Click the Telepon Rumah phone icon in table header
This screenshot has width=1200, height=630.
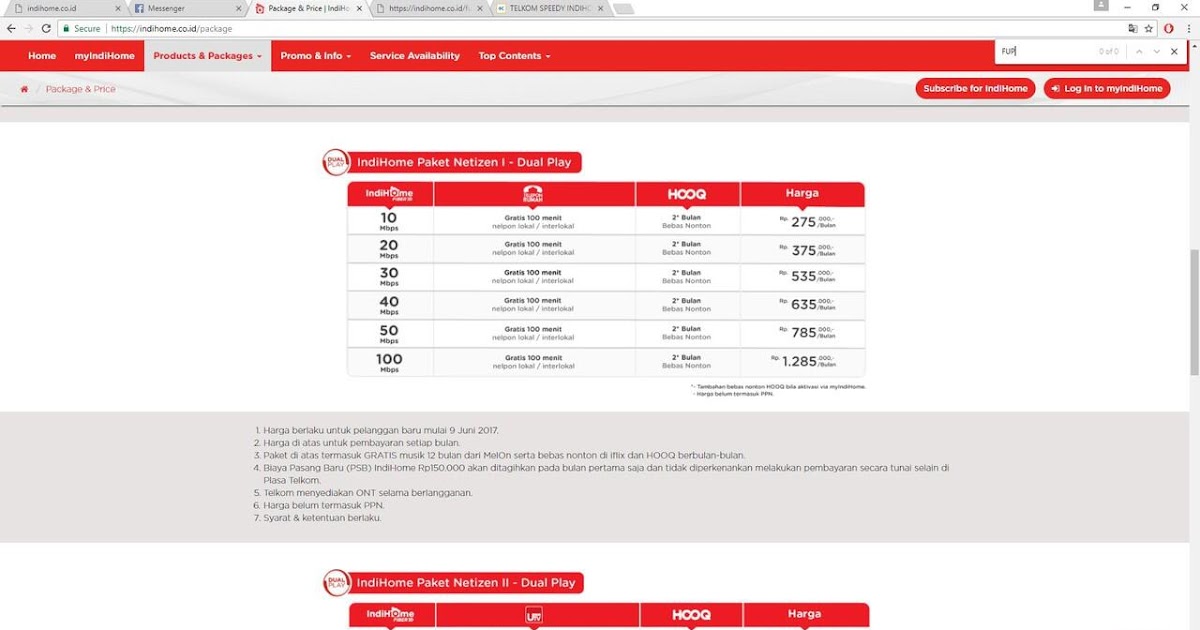532,193
